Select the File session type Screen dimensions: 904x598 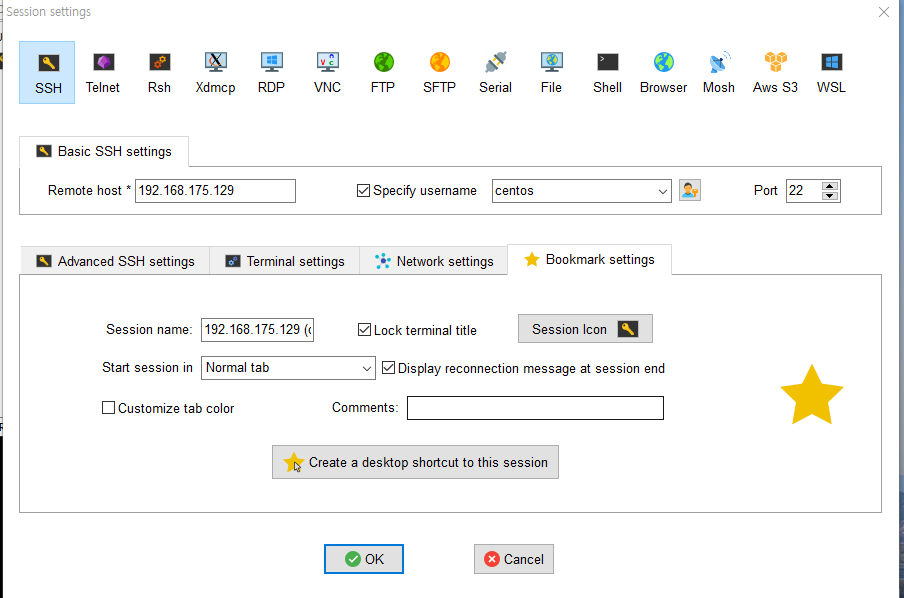coord(551,73)
